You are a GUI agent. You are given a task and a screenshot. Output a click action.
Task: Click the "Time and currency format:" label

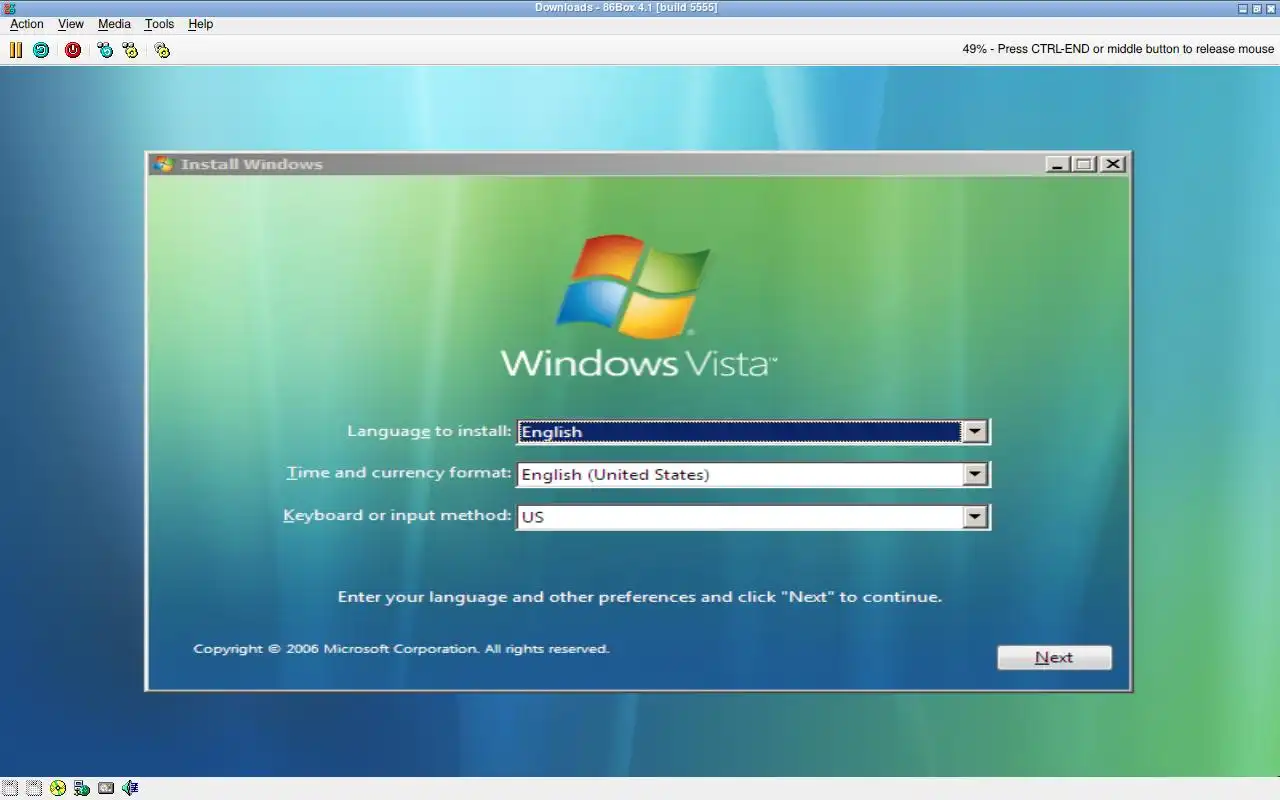399,473
